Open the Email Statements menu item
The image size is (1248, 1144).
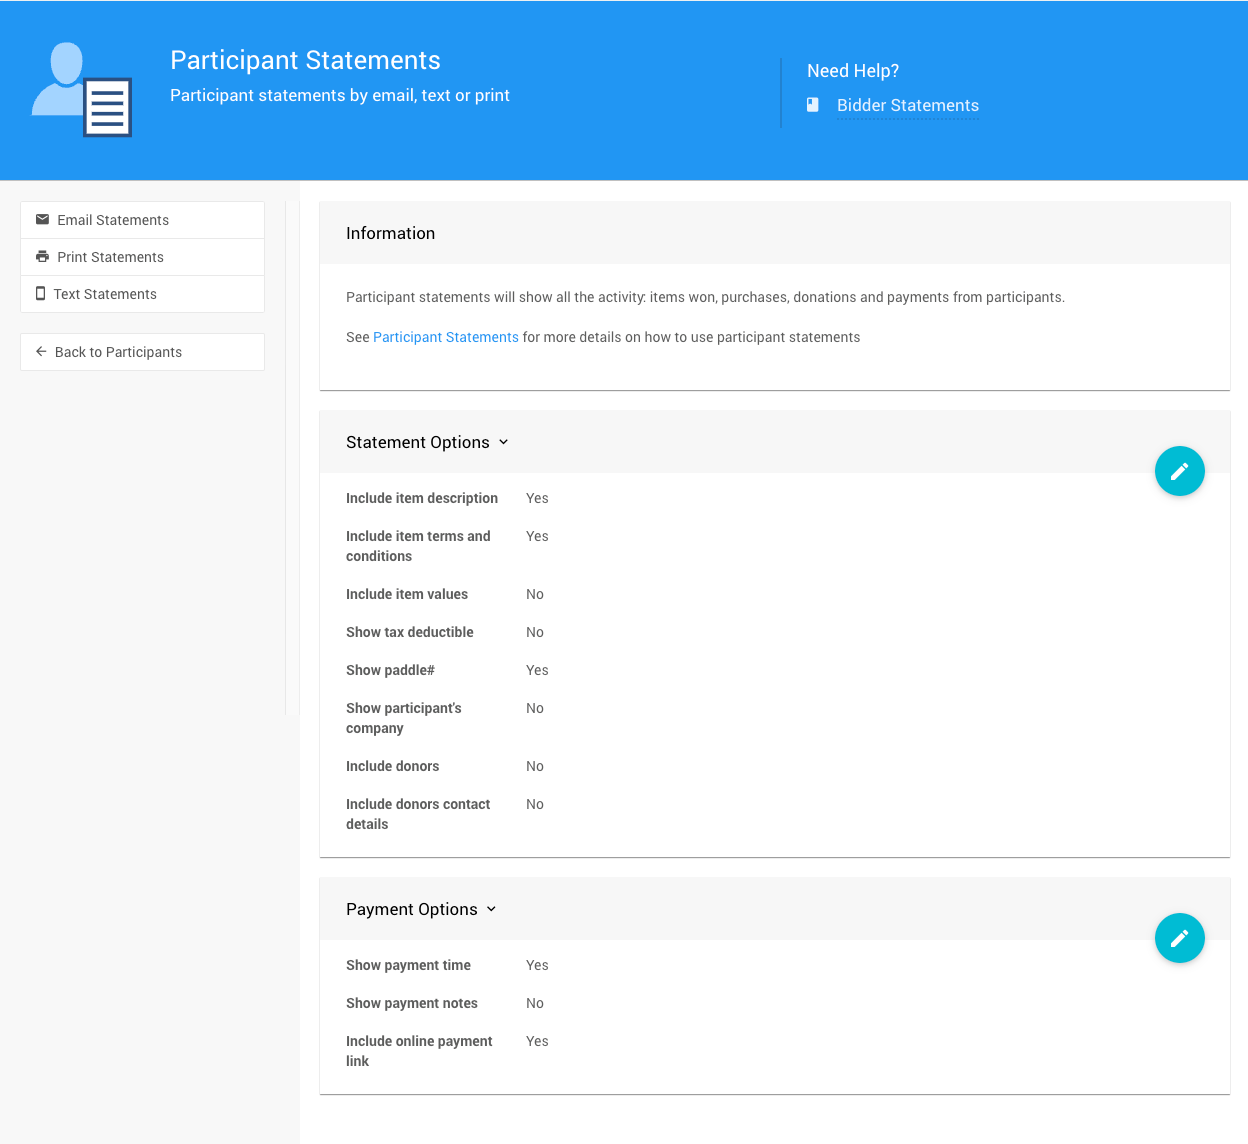point(113,220)
